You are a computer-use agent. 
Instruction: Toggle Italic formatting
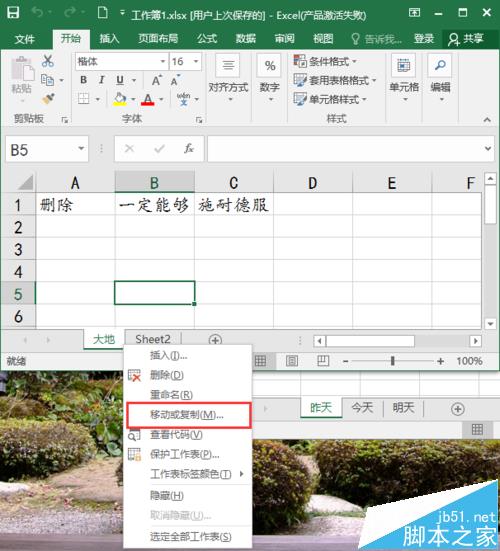pos(102,80)
